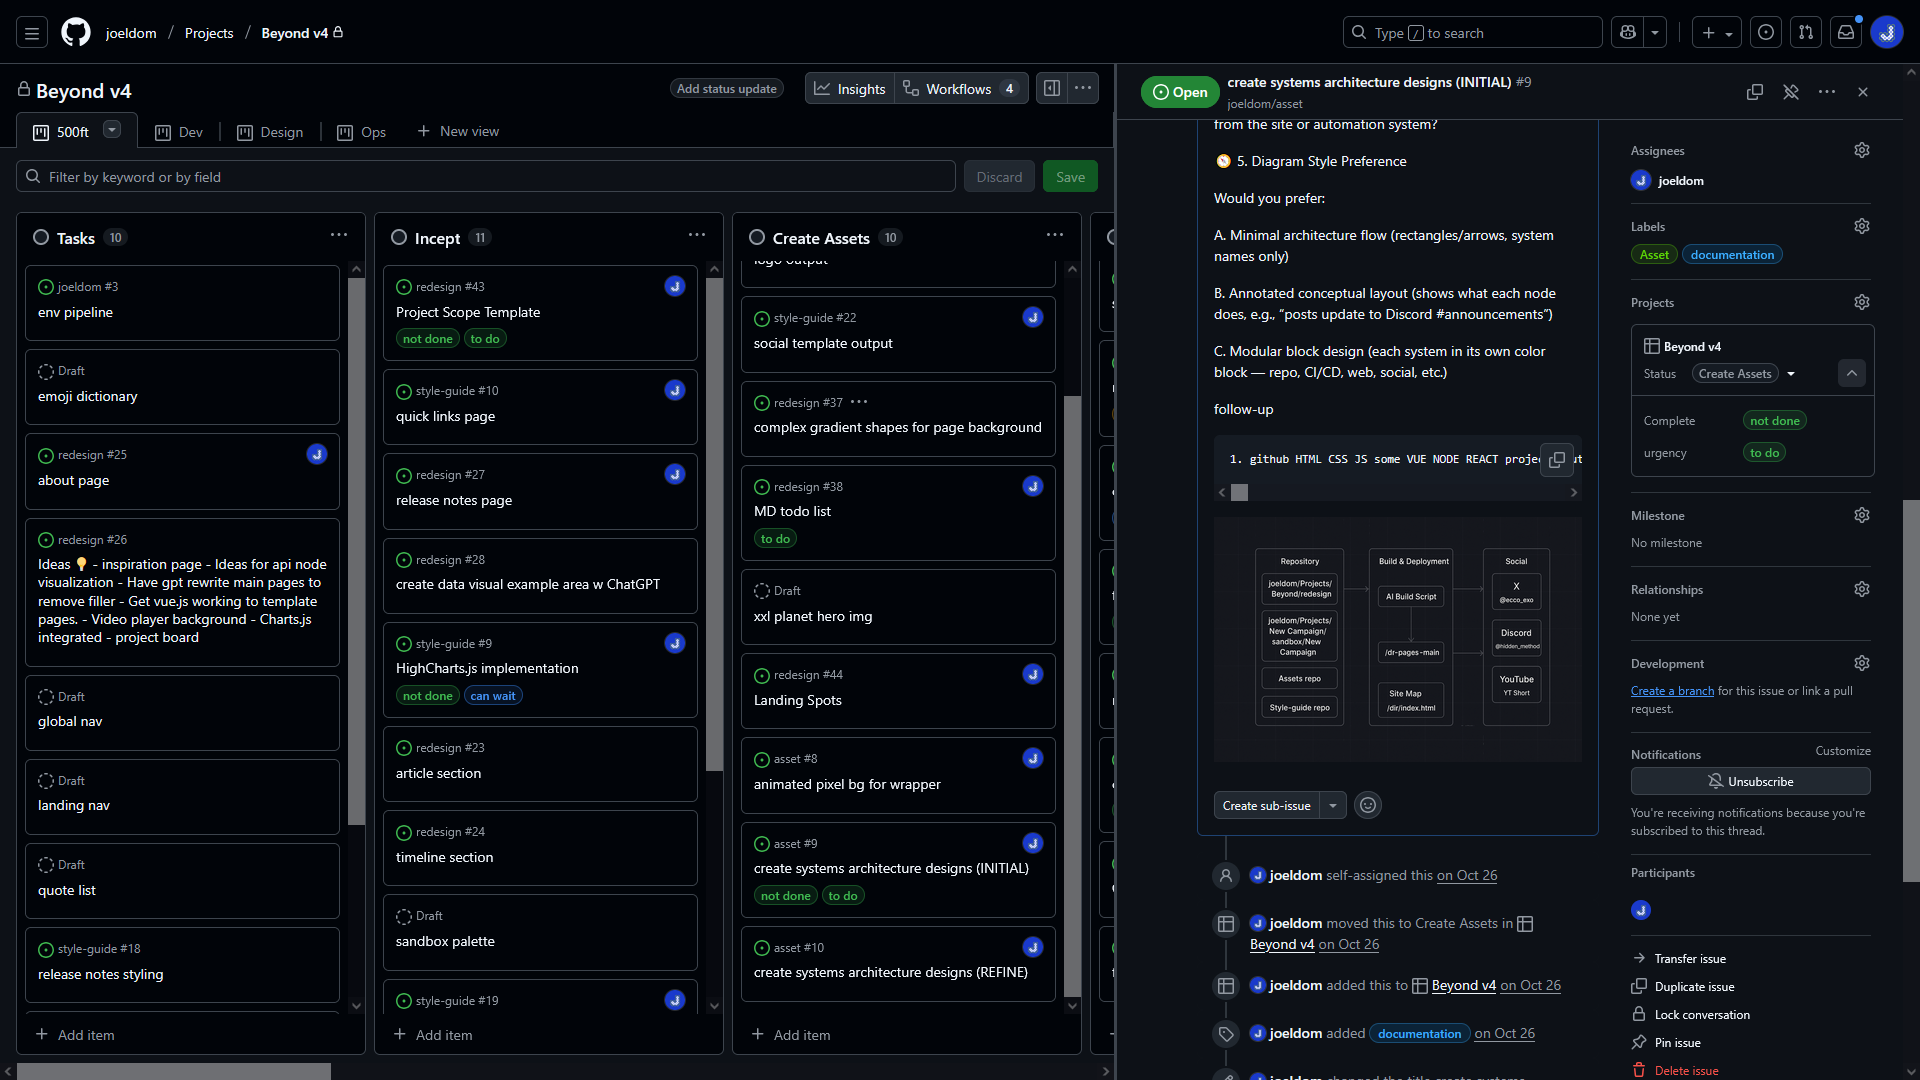The image size is (1920, 1080).
Task: Open the Create sub-issue dropdown arrow
Action: click(x=1333, y=805)
